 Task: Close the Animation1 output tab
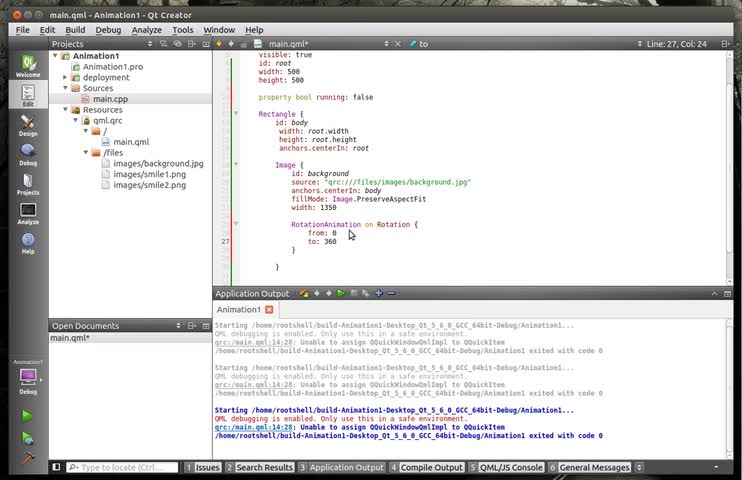(x=269, y=309)
